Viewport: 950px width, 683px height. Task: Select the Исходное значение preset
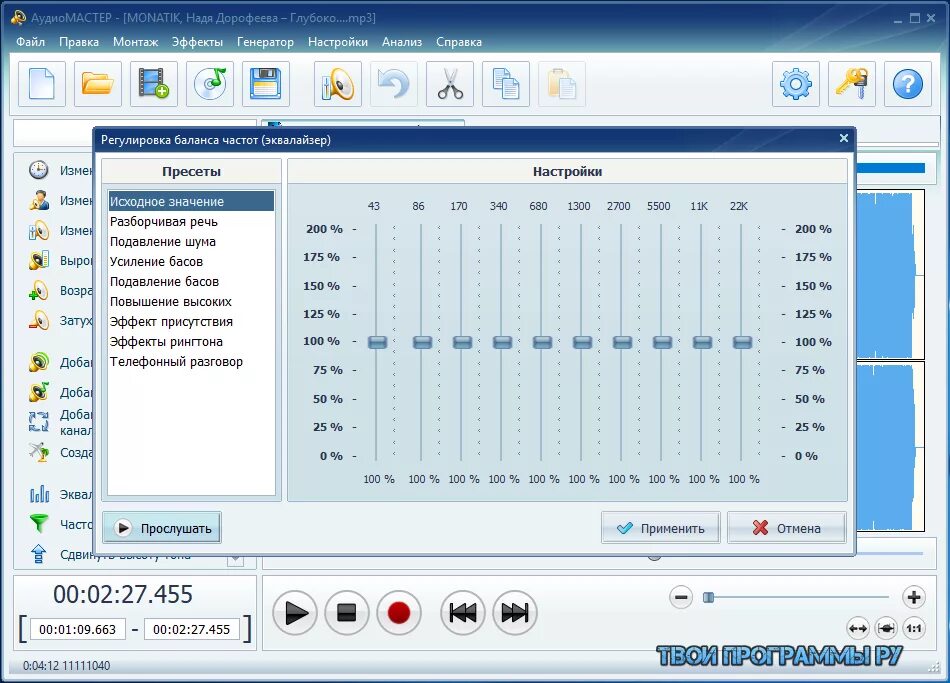click(x=191, y=201)
